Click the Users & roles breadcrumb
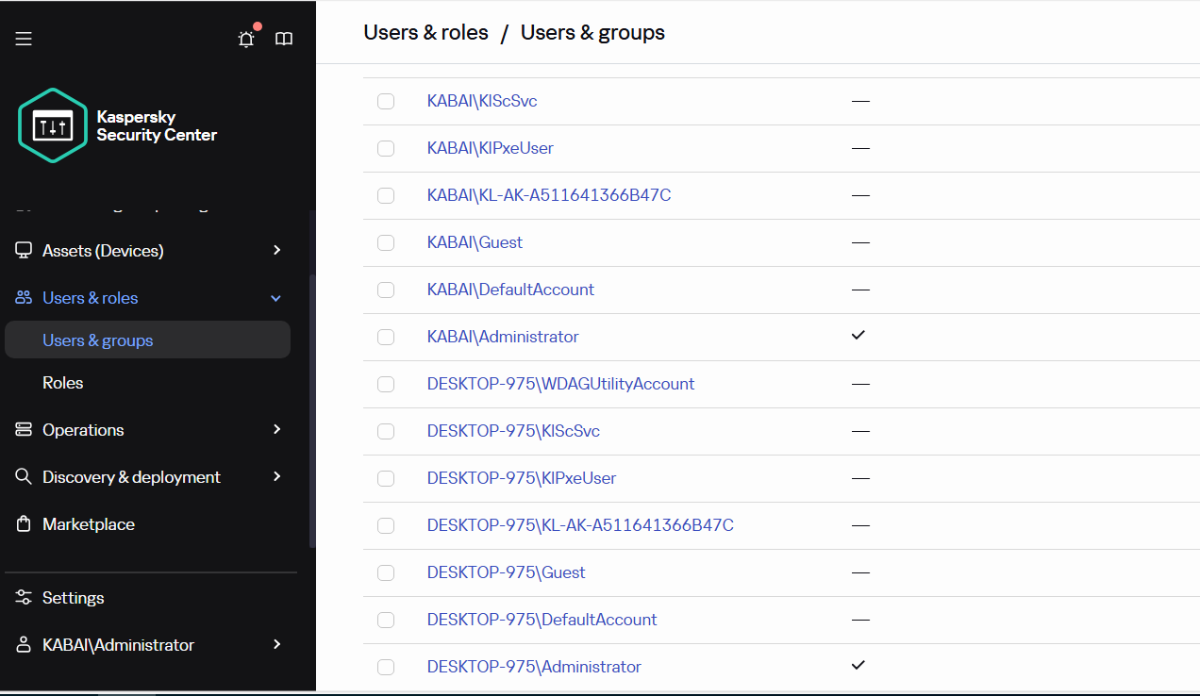 pyautogui.click(x=426, y=32)
